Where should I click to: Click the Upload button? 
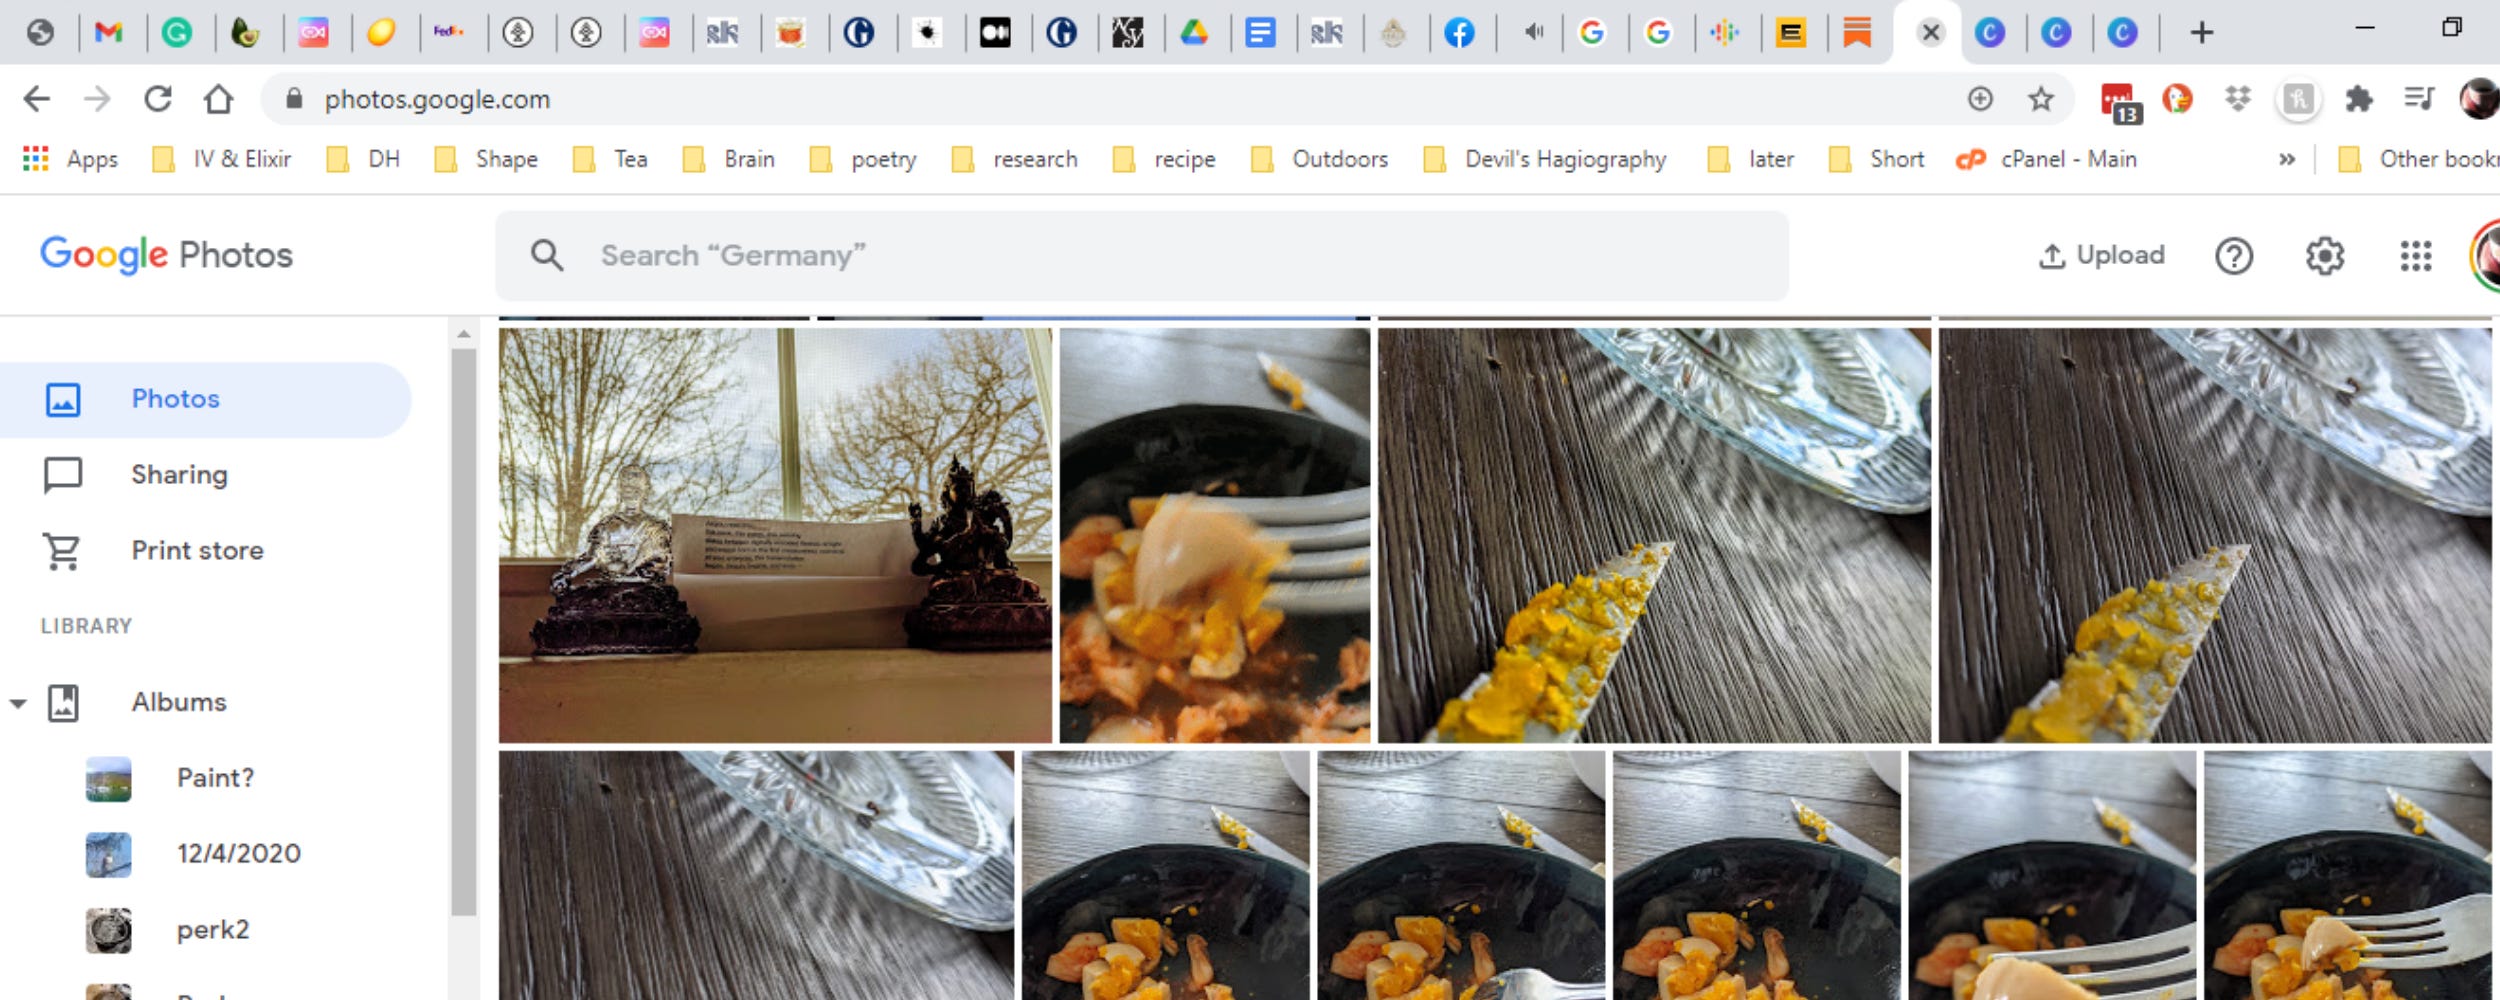point(2101,256)
